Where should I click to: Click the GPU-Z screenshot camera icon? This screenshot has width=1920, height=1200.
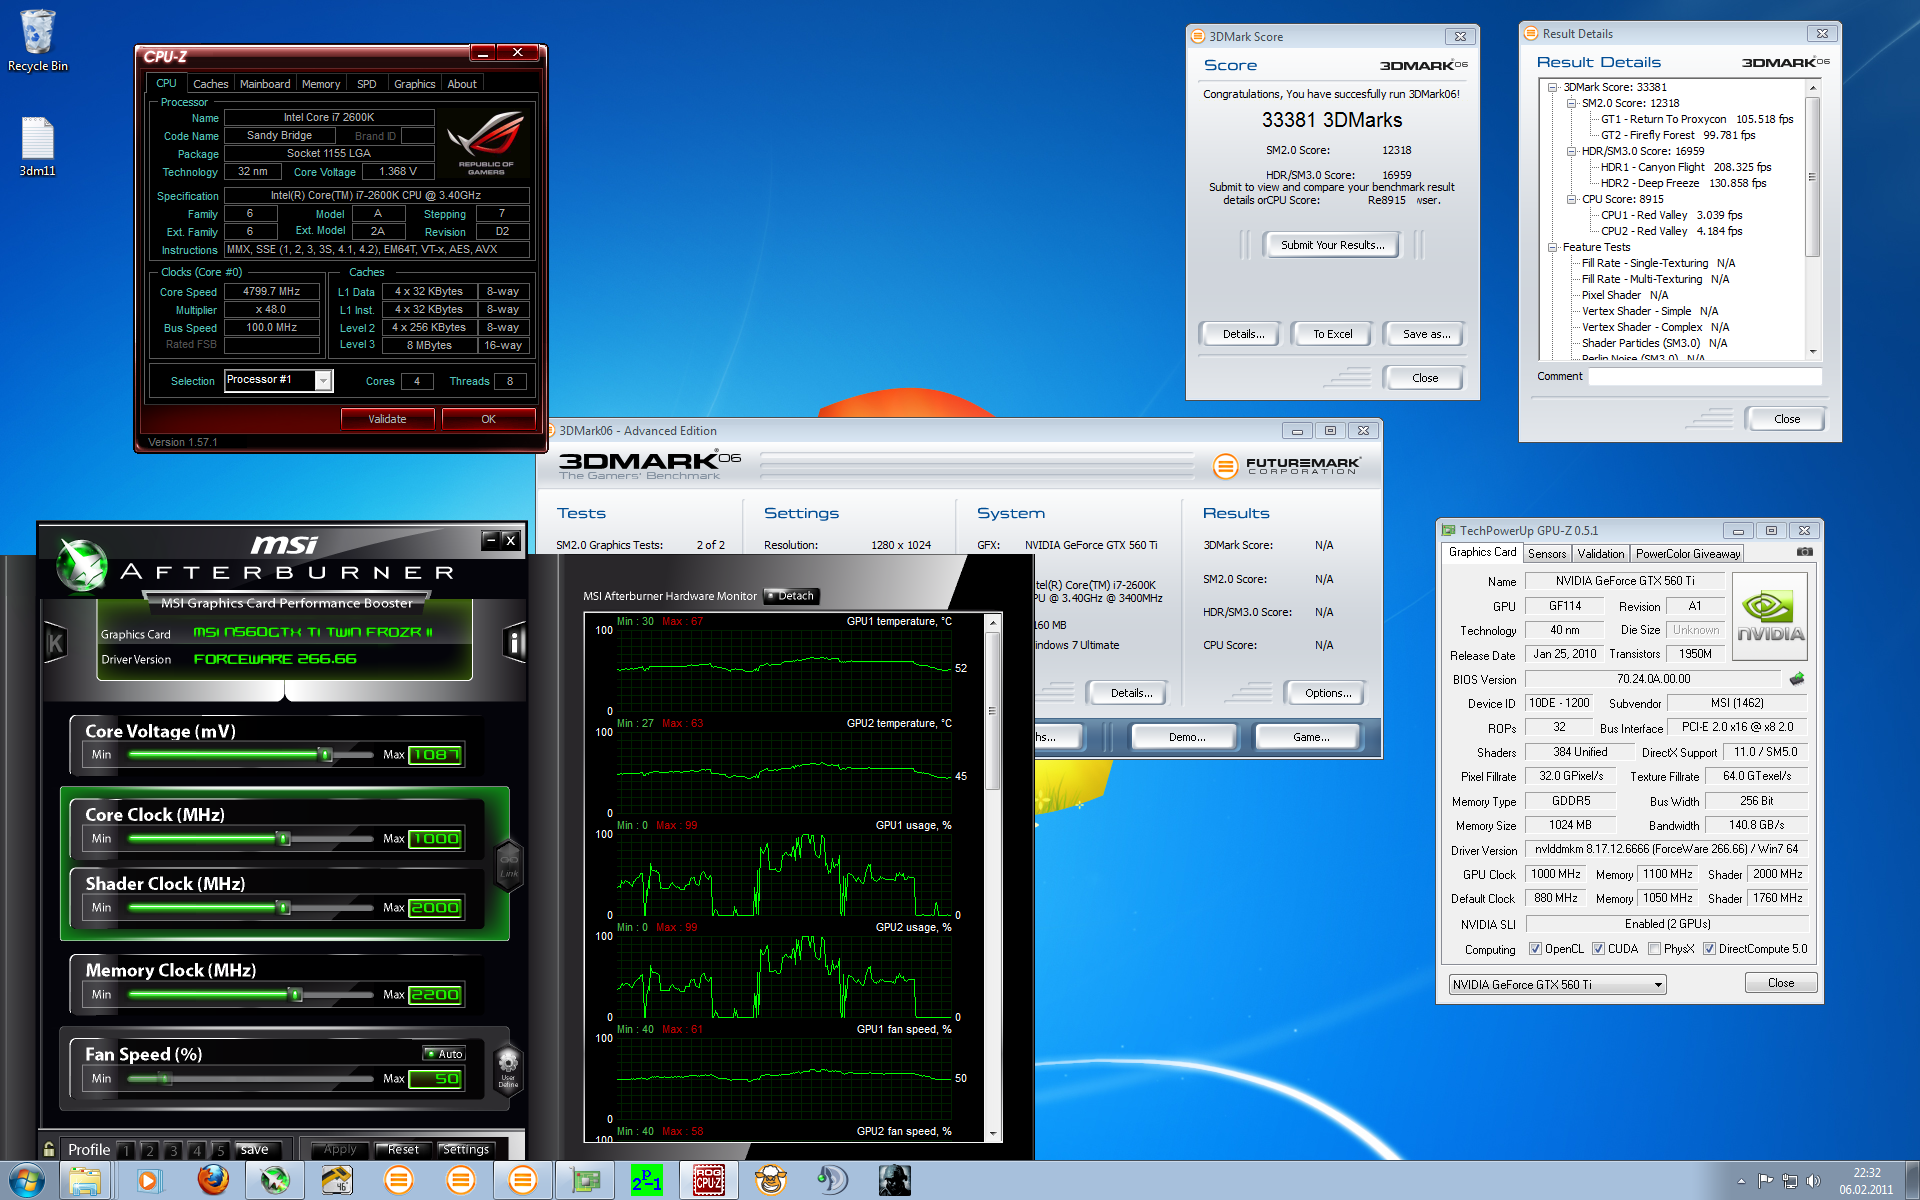tap(1805, 552)
